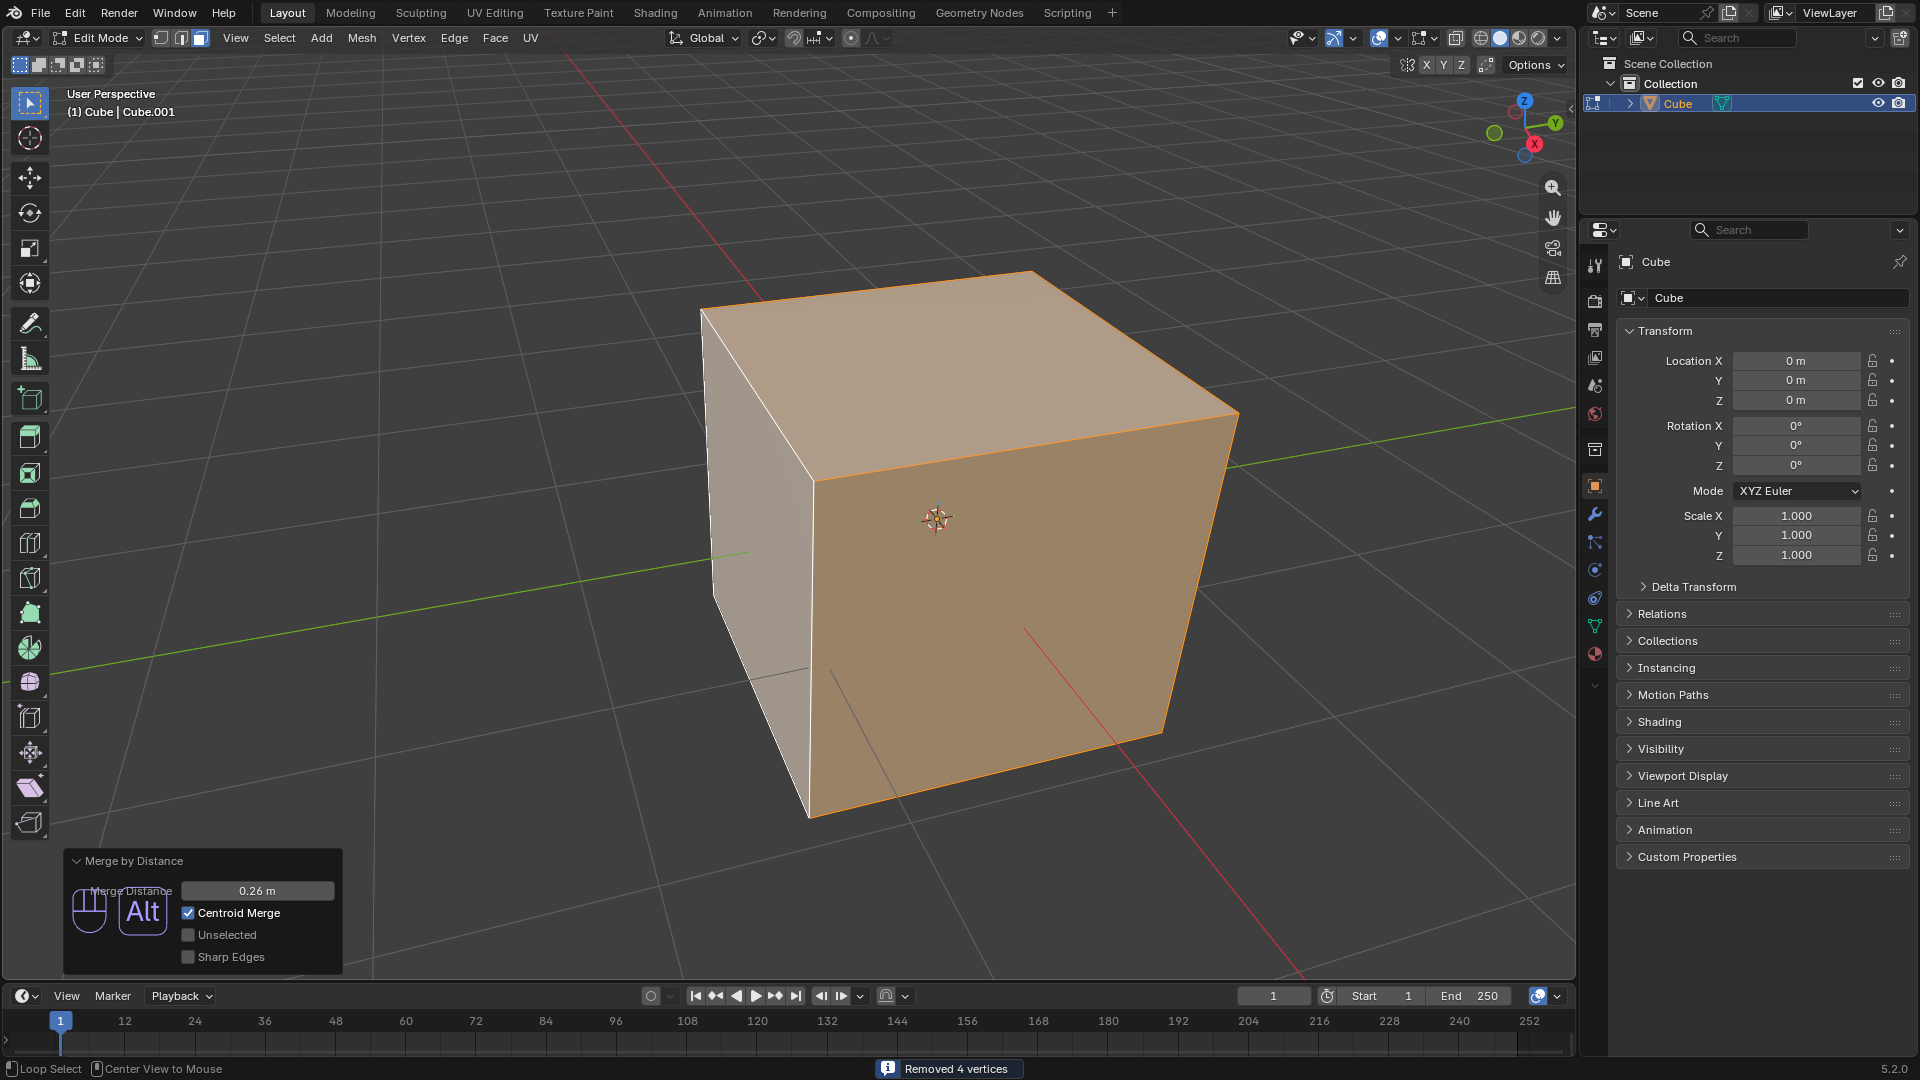Click the Scale X value field
Screen dimensions: 1920x1080
coord(1796,516)
